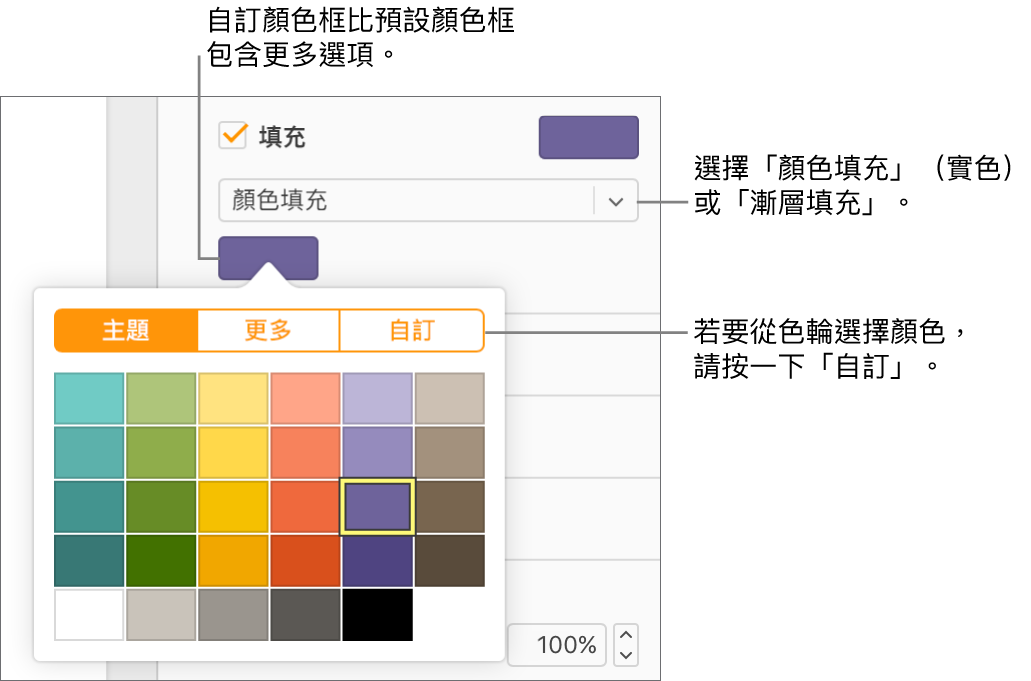Select the third-row dark teal swatch
This screenshot has height=681, width=1031.
pos(89,506)
